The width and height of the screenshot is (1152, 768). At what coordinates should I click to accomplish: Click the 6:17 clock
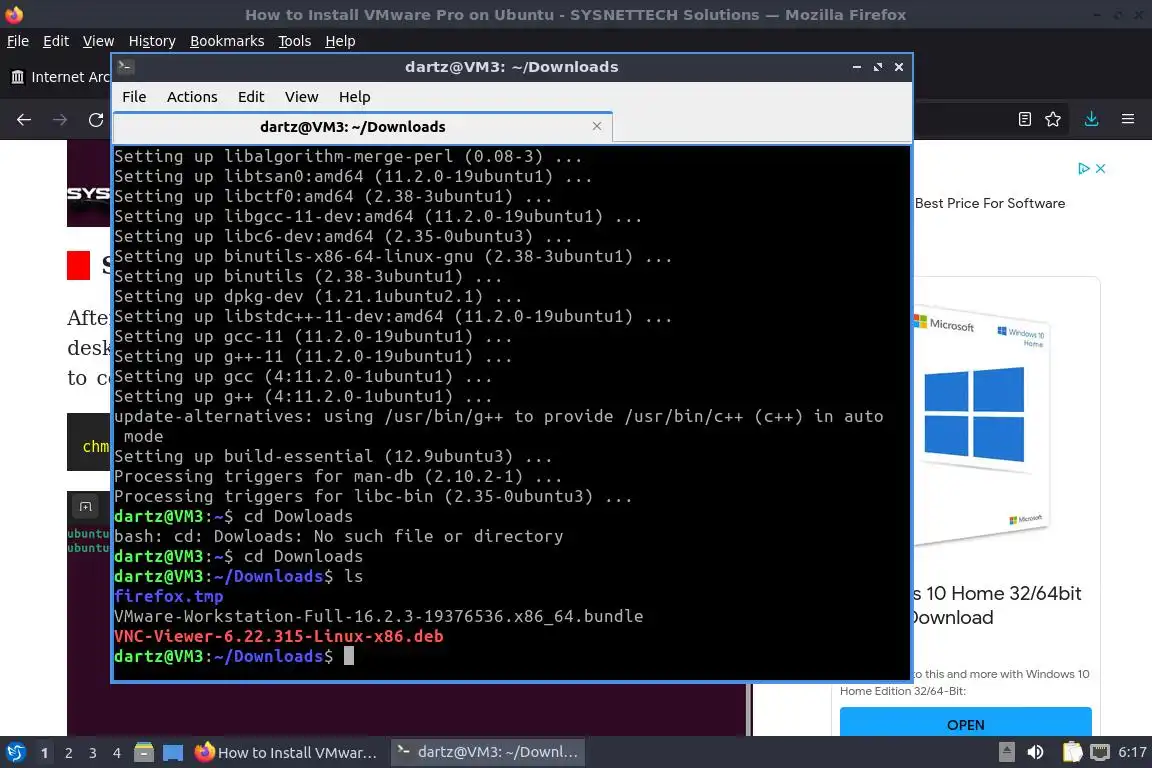[1132, 753]
